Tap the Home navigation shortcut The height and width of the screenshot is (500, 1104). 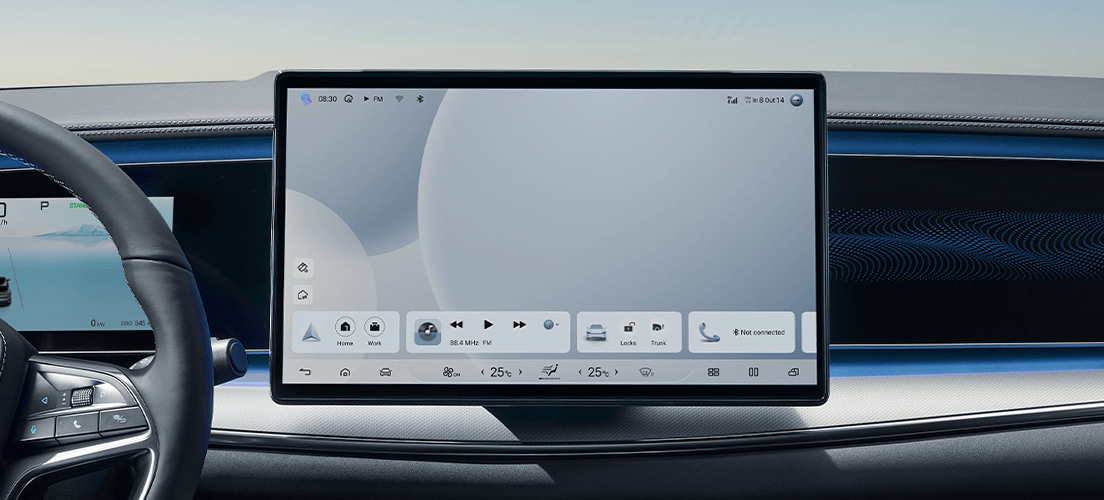point(345,329)
